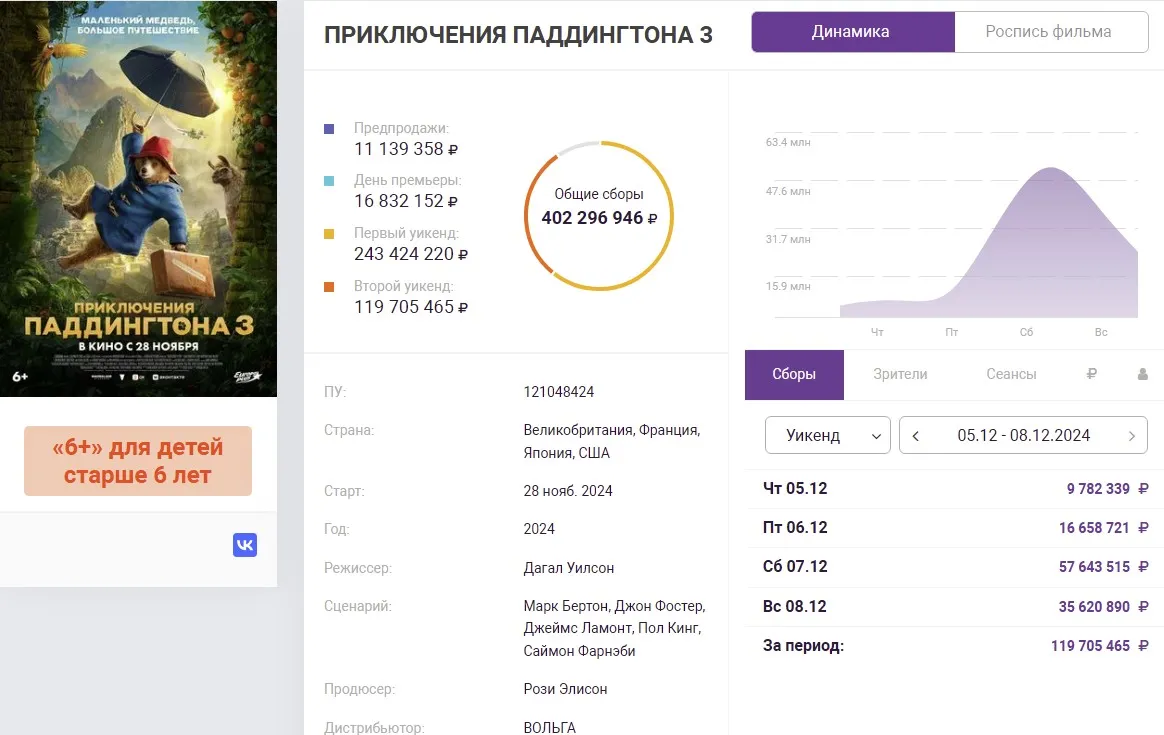Click the Пт 06.12 row
The image size is (1164, 735).
point(955,528)
